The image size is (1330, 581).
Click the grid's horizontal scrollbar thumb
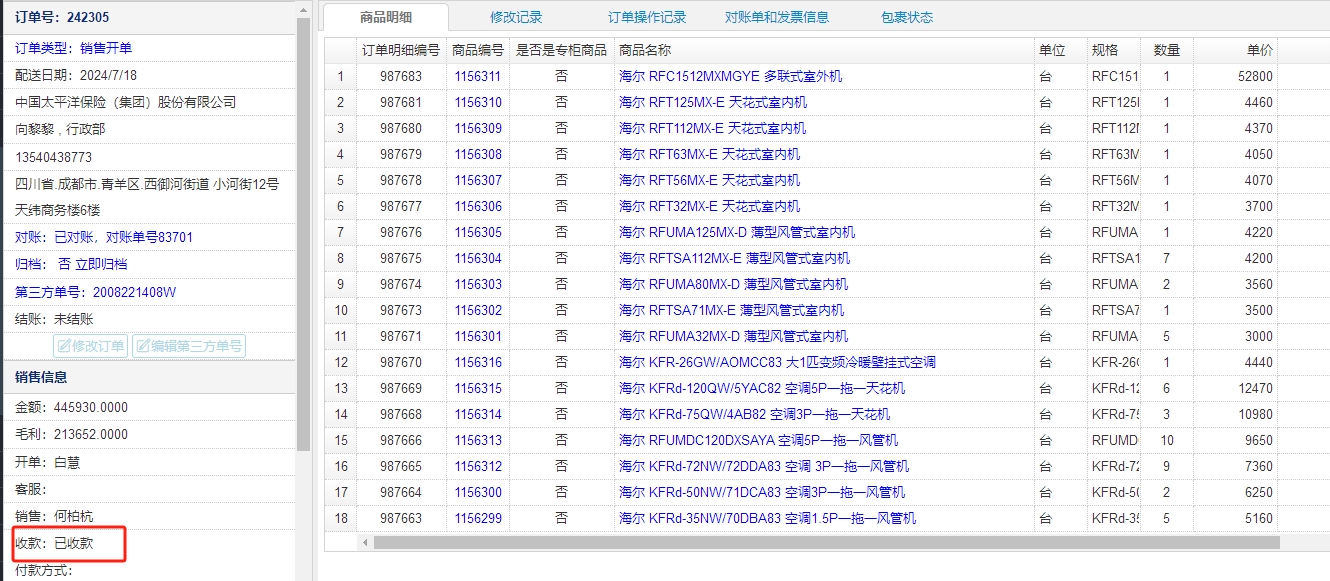tap(826, 542)
